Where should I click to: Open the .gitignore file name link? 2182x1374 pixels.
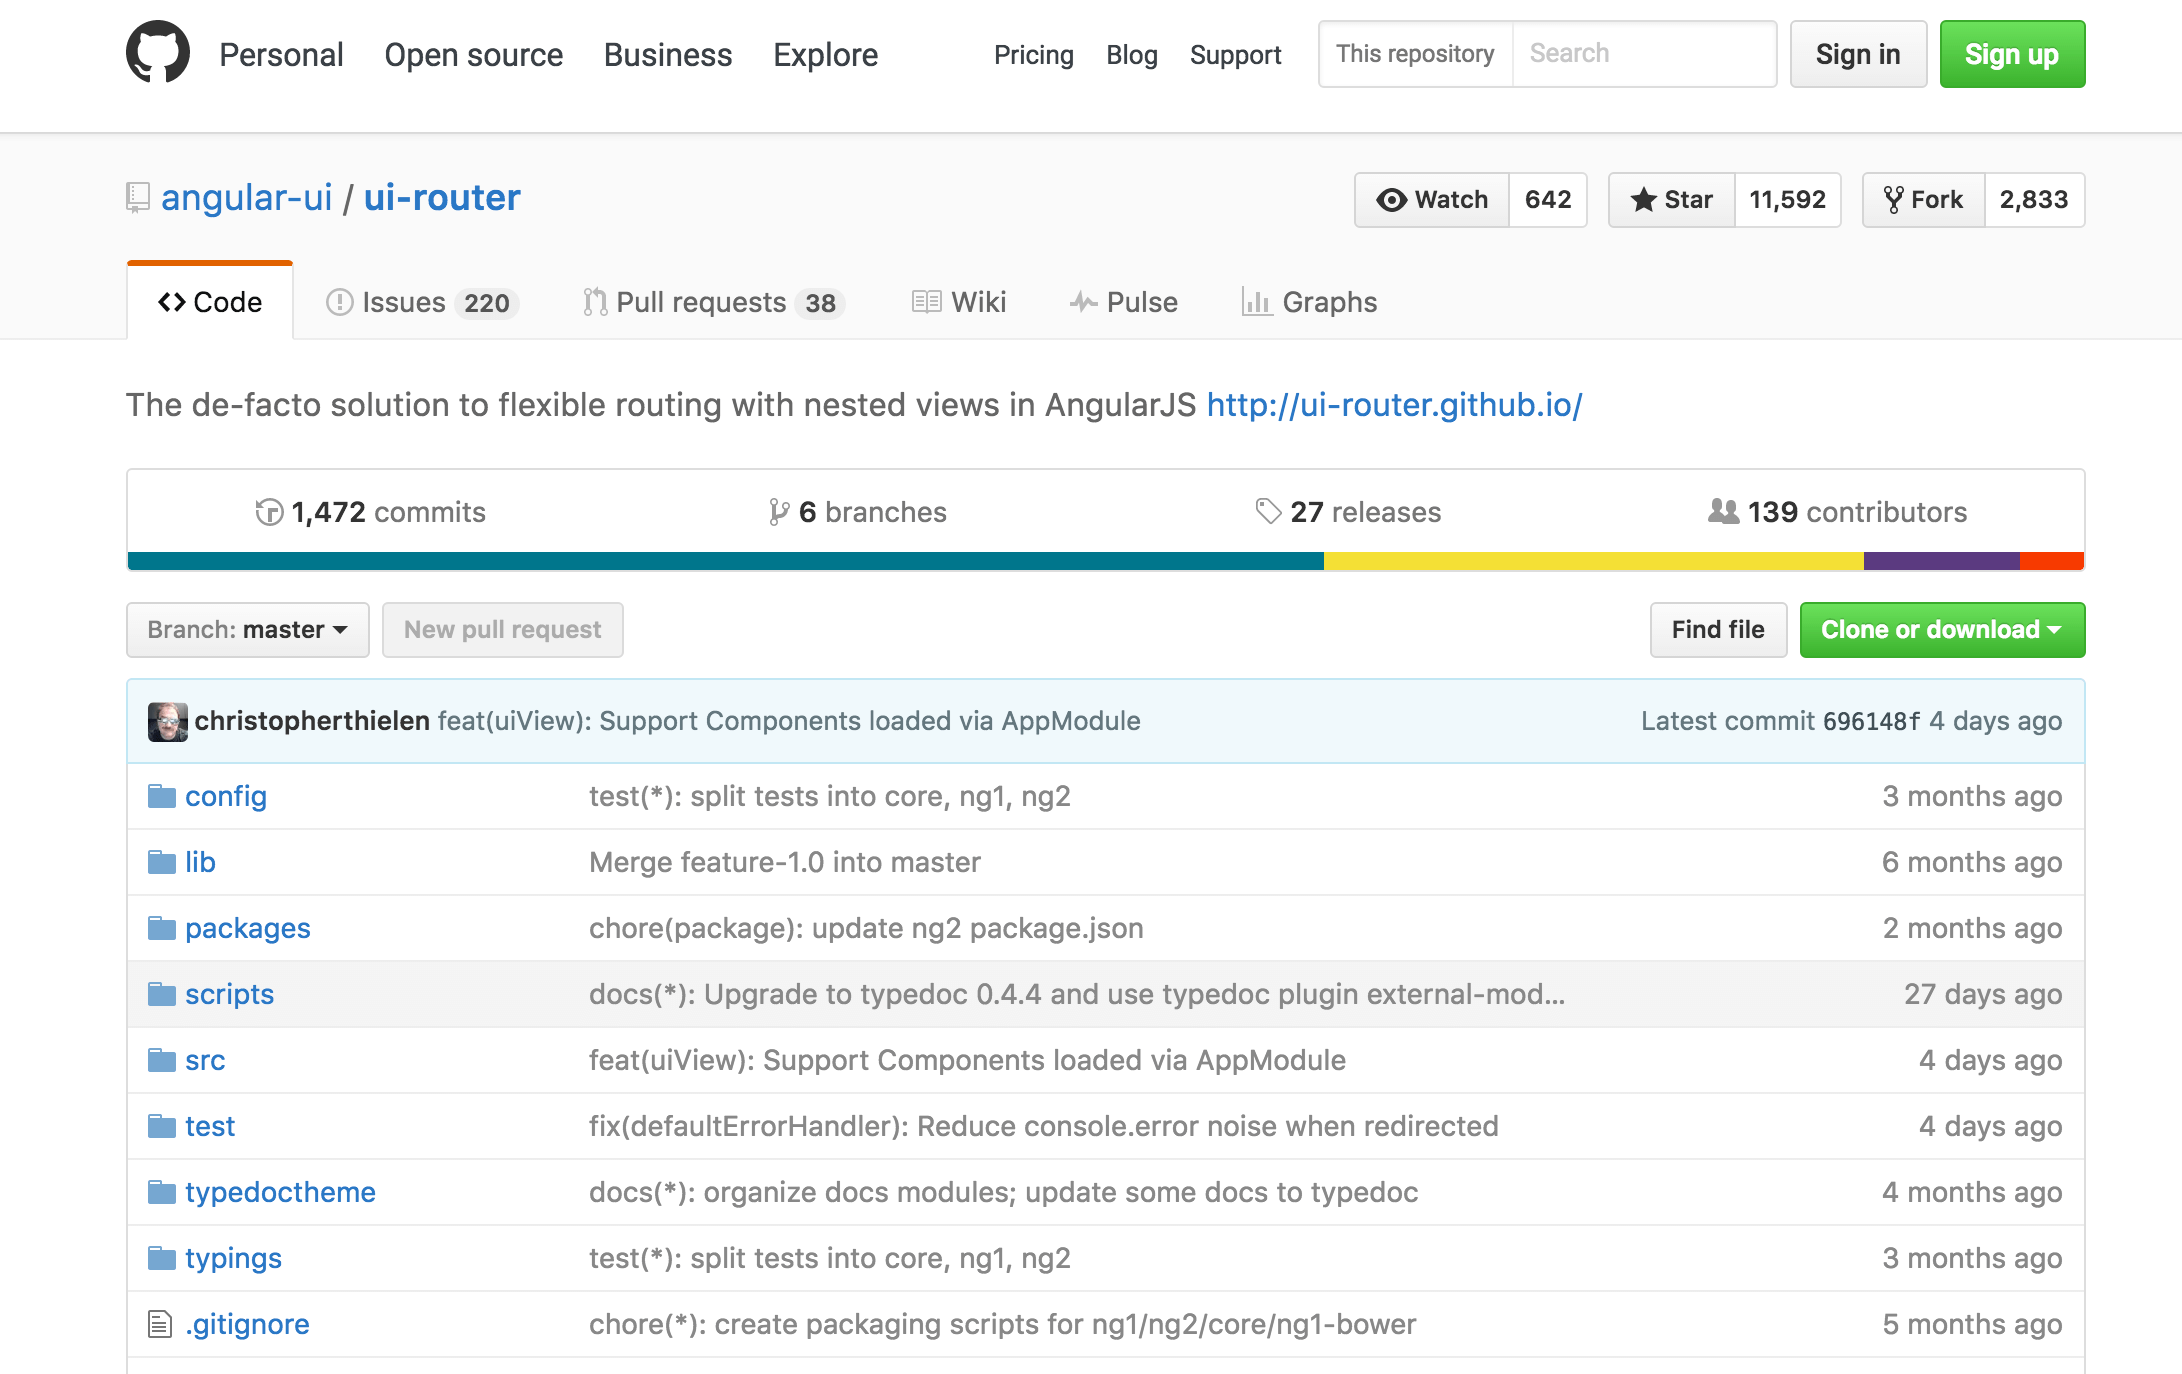[247, 1324]
